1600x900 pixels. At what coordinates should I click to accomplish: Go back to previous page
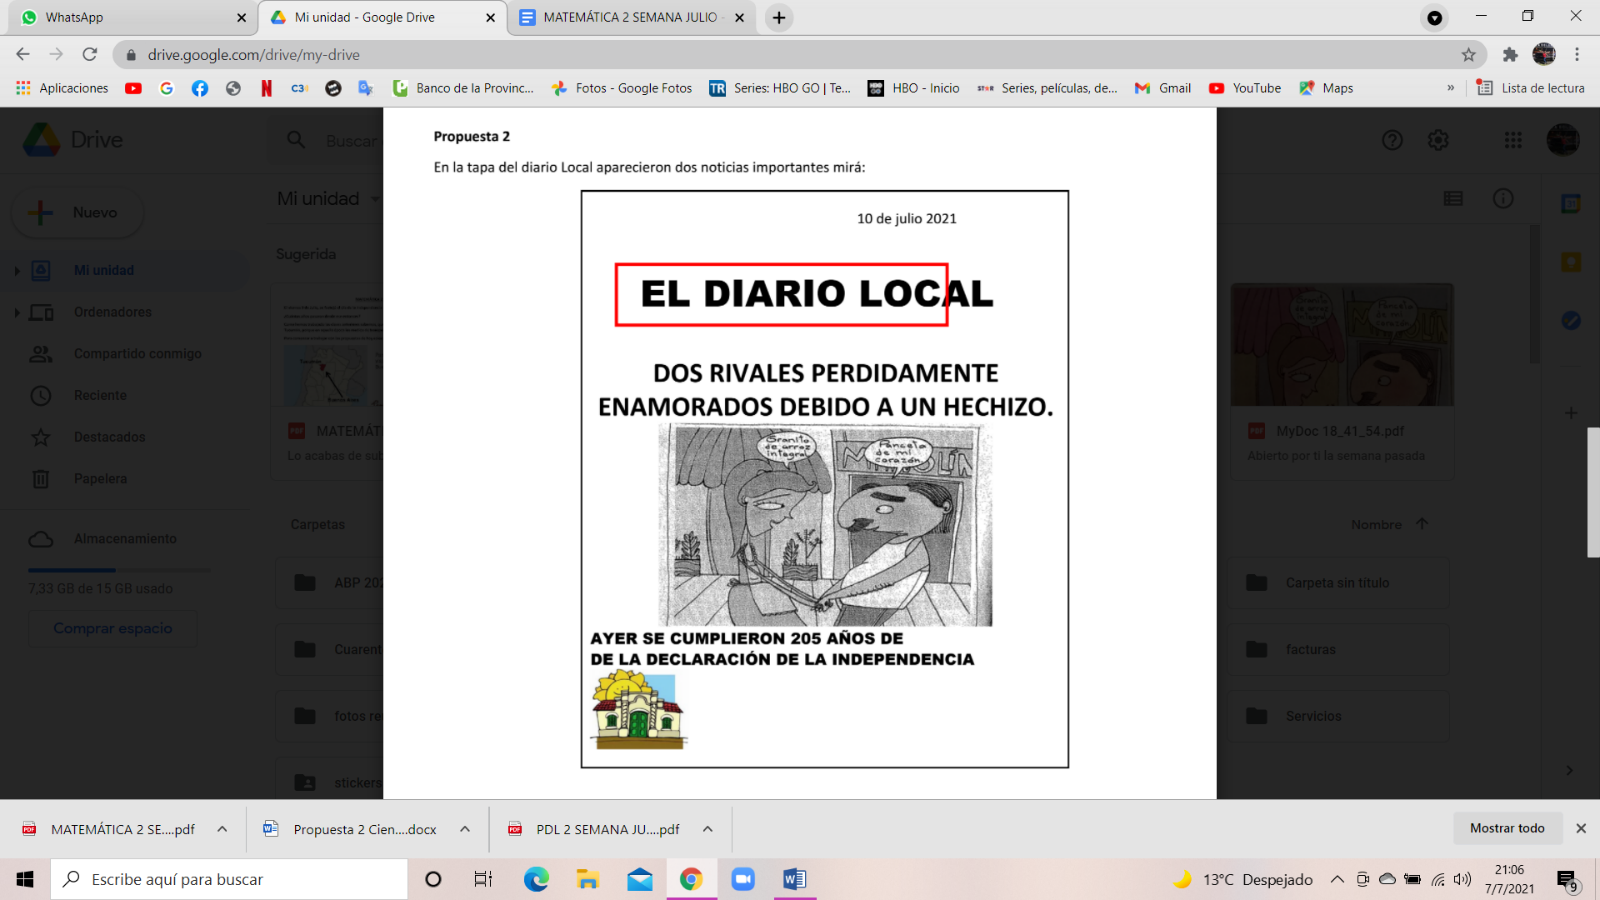coord(23,54)
